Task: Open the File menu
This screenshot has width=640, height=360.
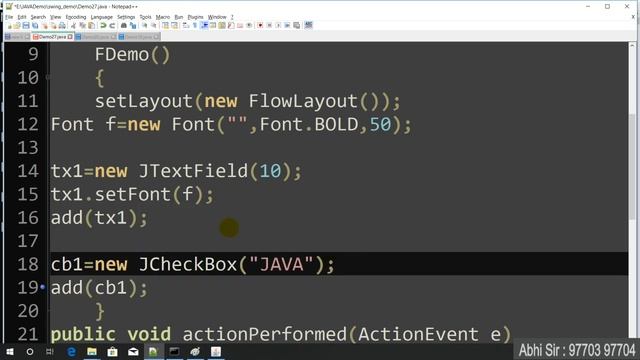Action: pos(9,17)
